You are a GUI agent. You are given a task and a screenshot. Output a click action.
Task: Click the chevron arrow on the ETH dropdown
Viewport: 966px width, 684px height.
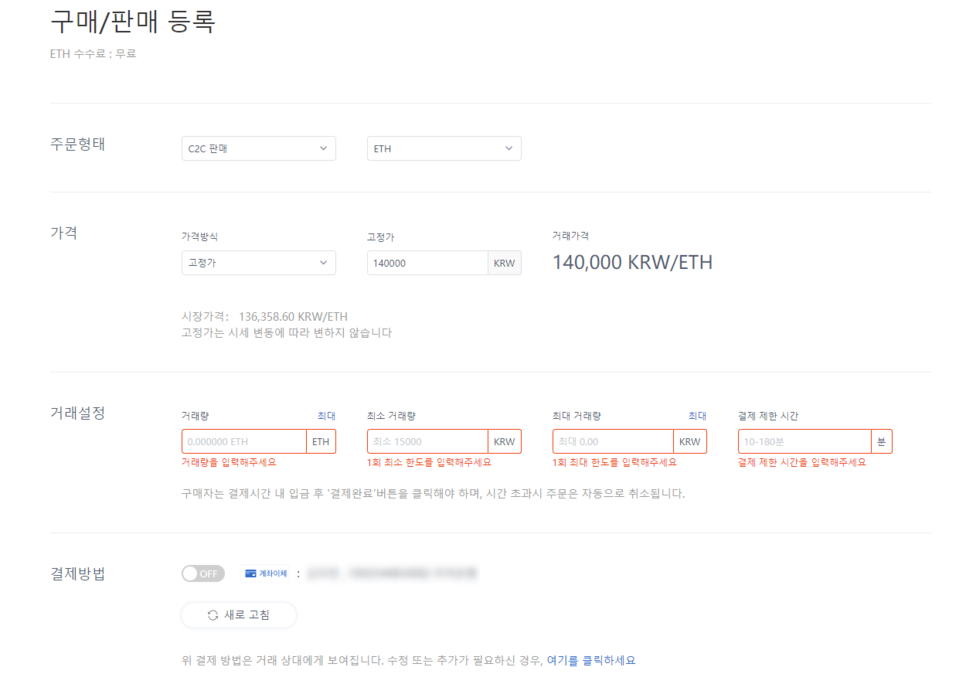(x=509, y=149)
